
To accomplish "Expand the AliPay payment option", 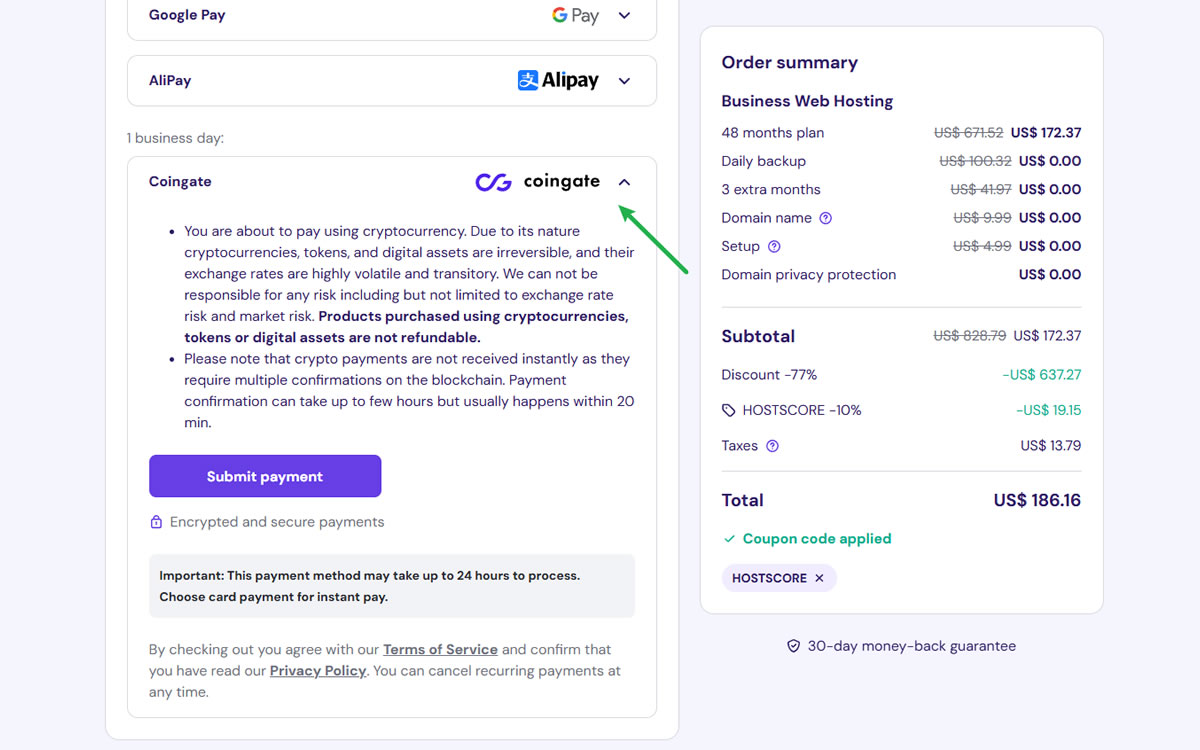I will tap(624, 81).
